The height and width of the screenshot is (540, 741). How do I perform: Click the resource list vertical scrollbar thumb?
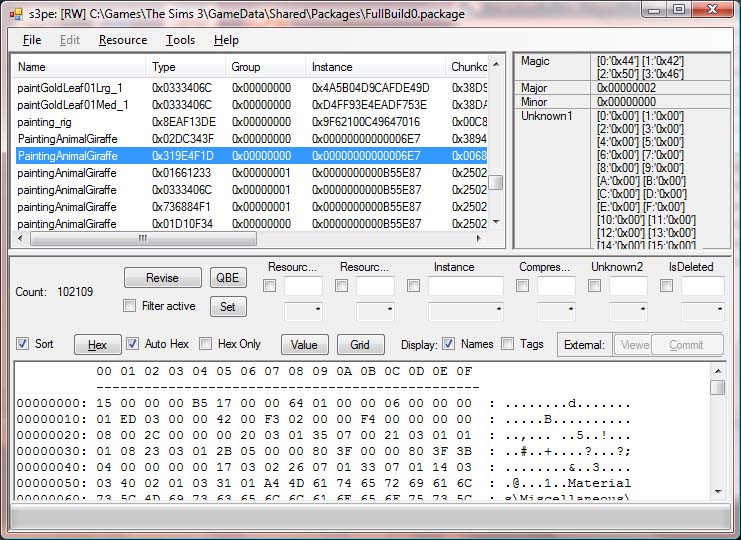496,182
